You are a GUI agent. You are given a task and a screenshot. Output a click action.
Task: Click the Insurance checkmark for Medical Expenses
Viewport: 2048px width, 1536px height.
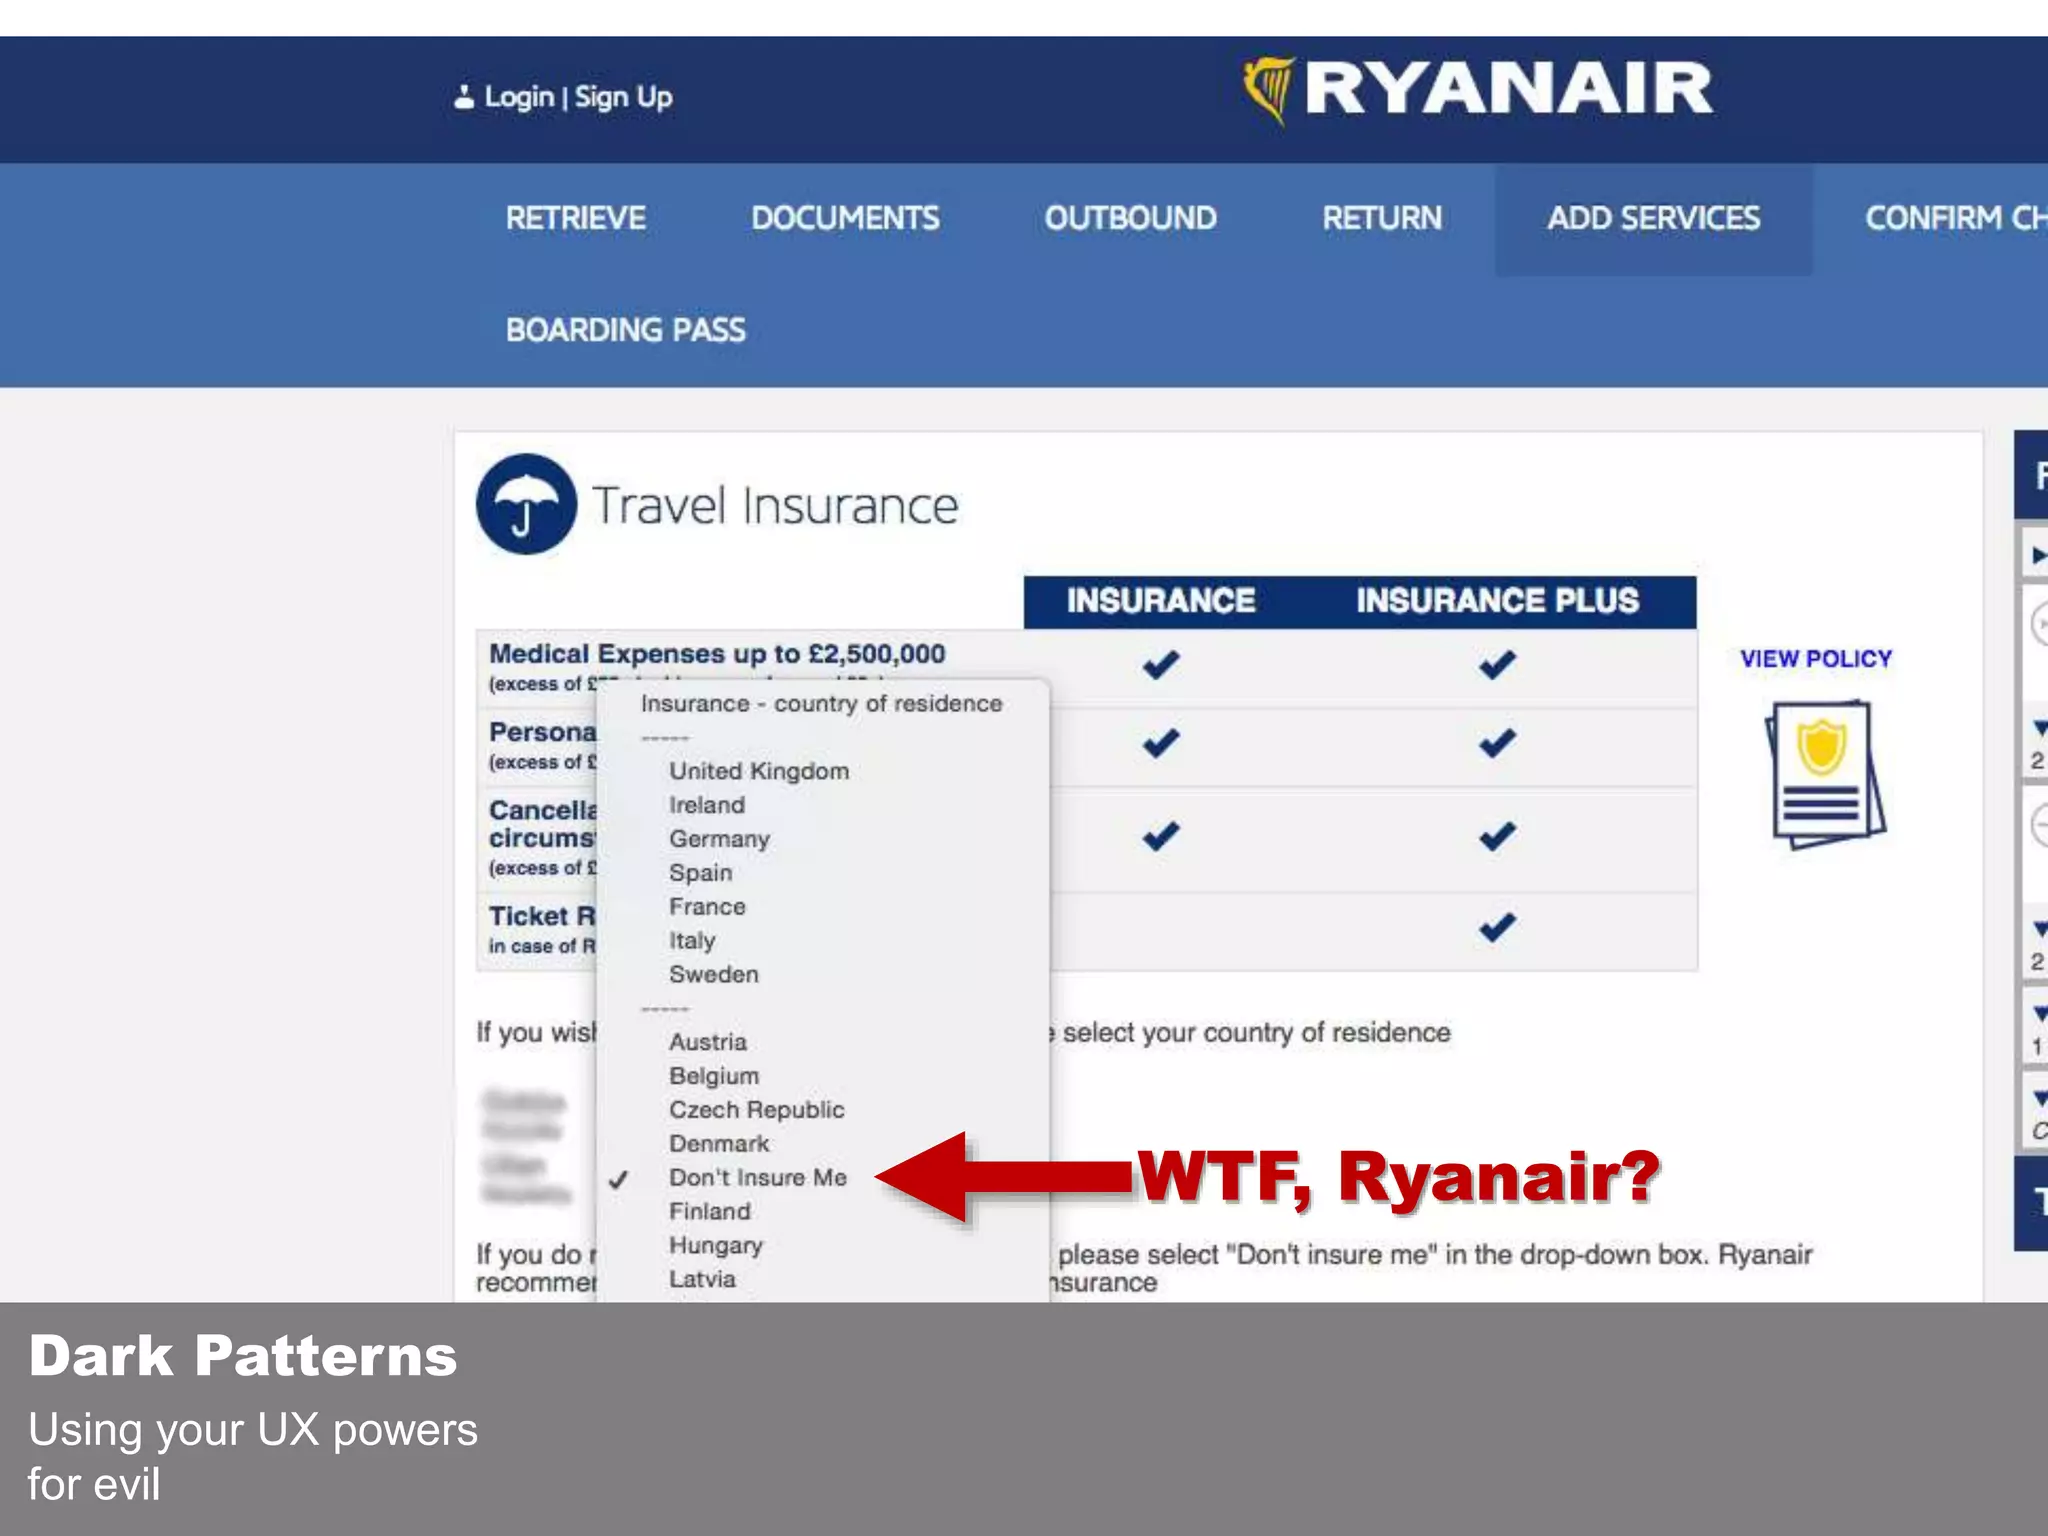click(x=1160, y=664)
